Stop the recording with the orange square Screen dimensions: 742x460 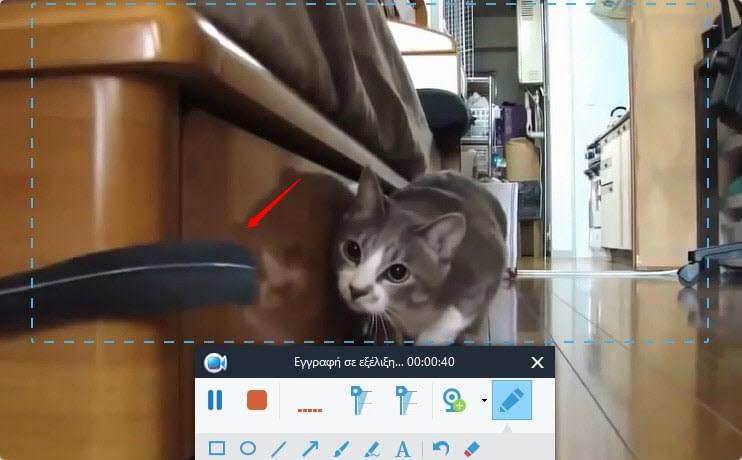pos(257,400)
